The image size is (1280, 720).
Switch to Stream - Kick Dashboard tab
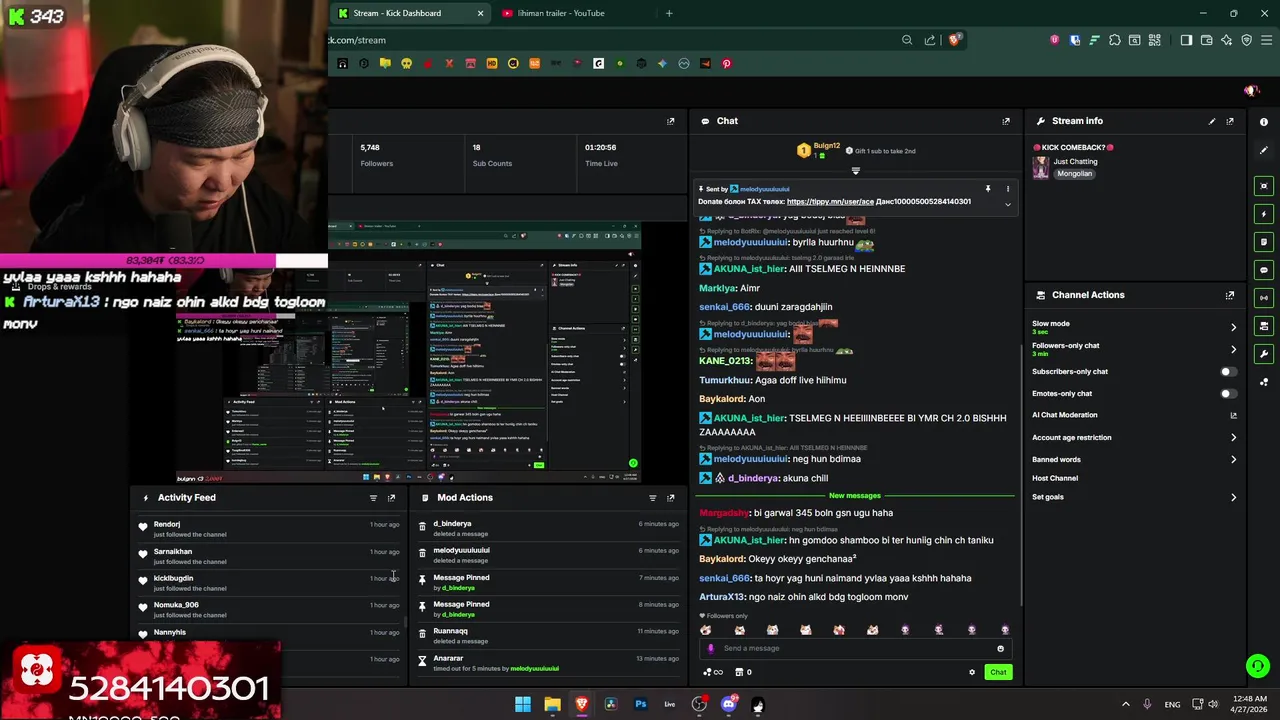409,13
